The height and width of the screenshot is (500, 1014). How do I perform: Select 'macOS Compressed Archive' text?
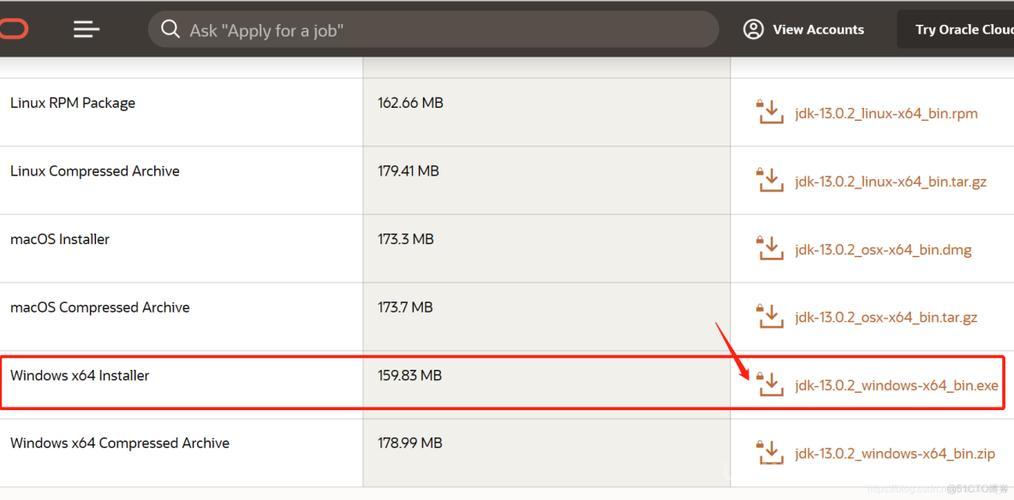tap(100, 307)
